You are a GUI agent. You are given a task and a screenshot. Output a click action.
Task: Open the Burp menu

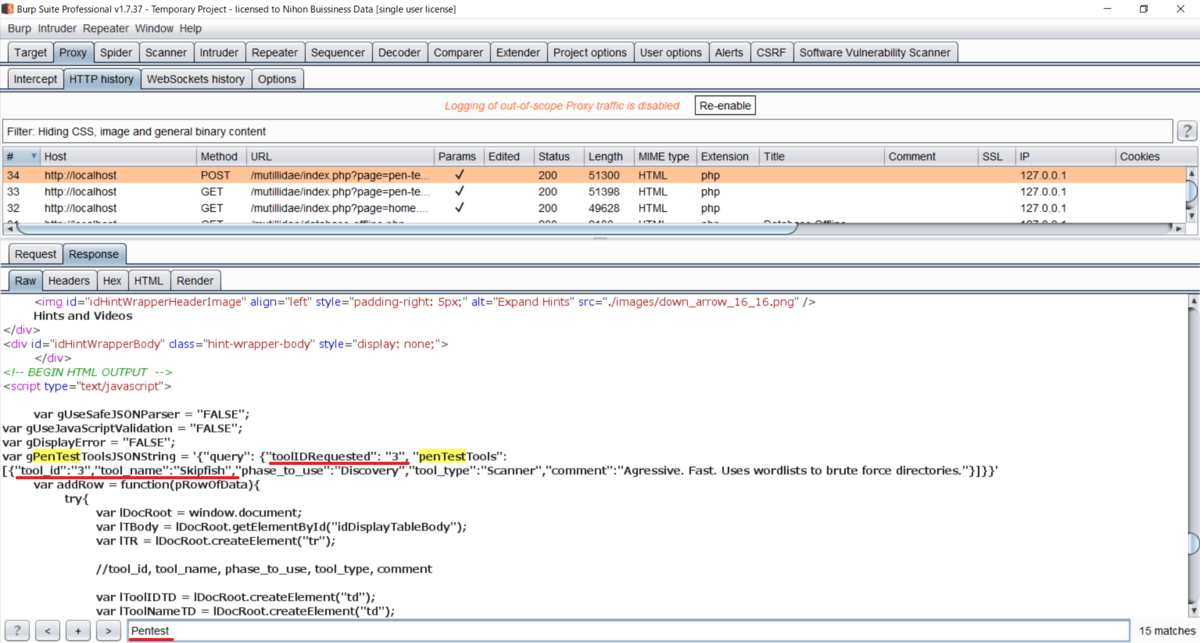19,29
